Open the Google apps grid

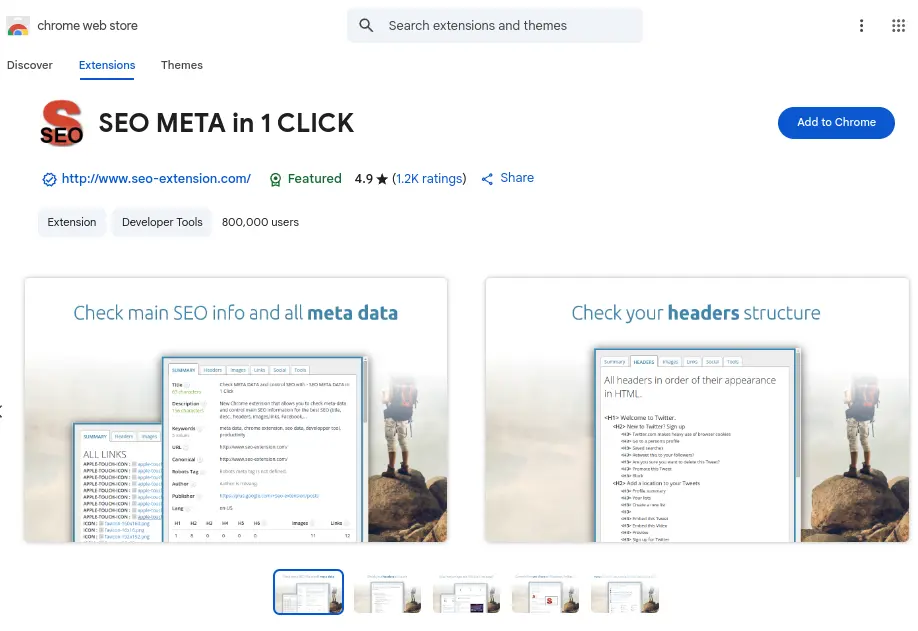pos(898,25)
